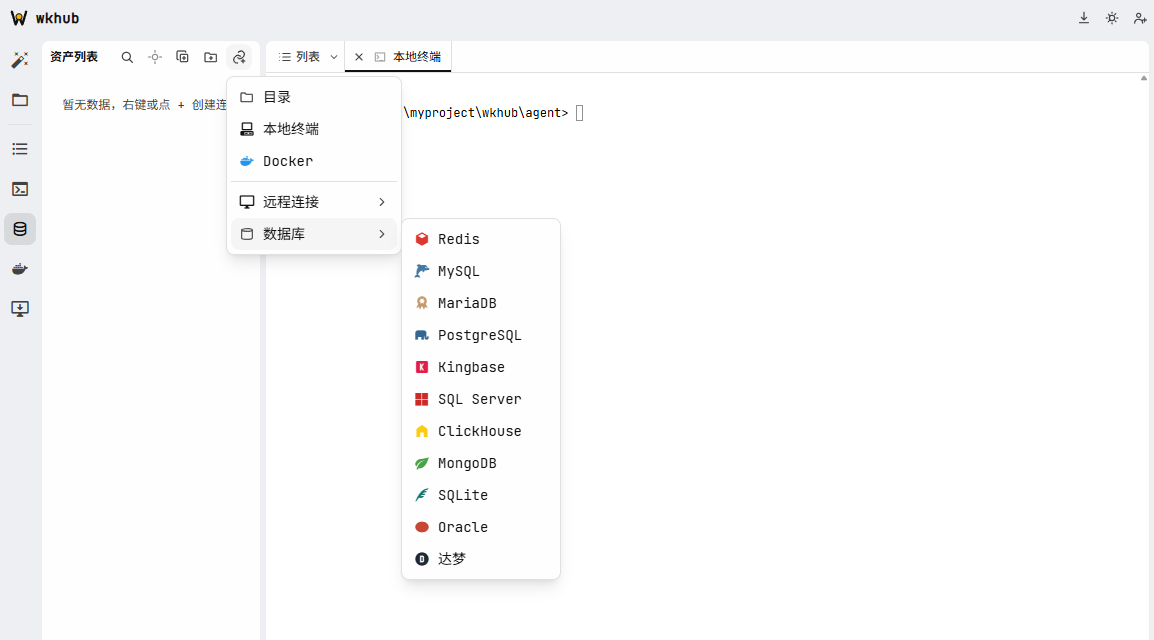This screenshot has width=1154, height=640.
Task: Select Redis database type
Action: point(481,239)
